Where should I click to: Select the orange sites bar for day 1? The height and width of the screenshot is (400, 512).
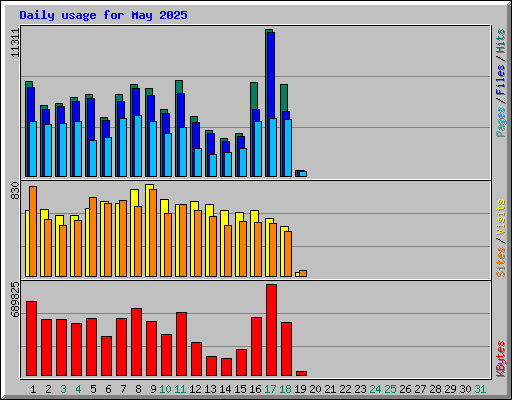(x=33, y=231)
